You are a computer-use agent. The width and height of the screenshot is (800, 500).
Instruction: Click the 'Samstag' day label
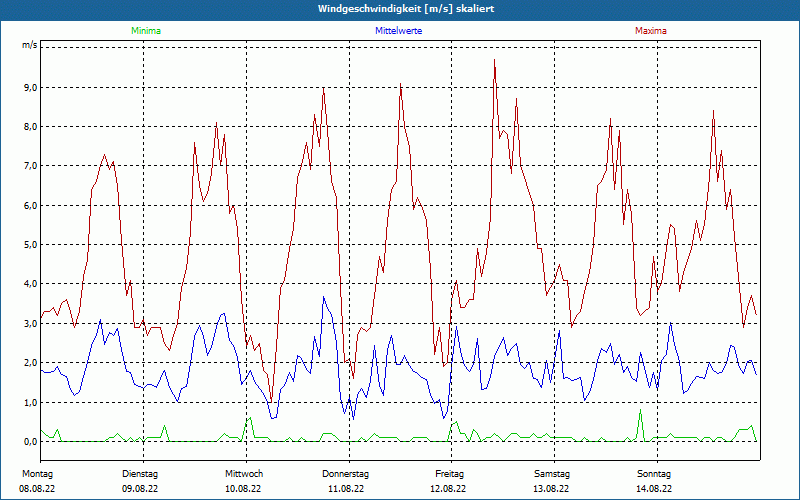point(552,474)
